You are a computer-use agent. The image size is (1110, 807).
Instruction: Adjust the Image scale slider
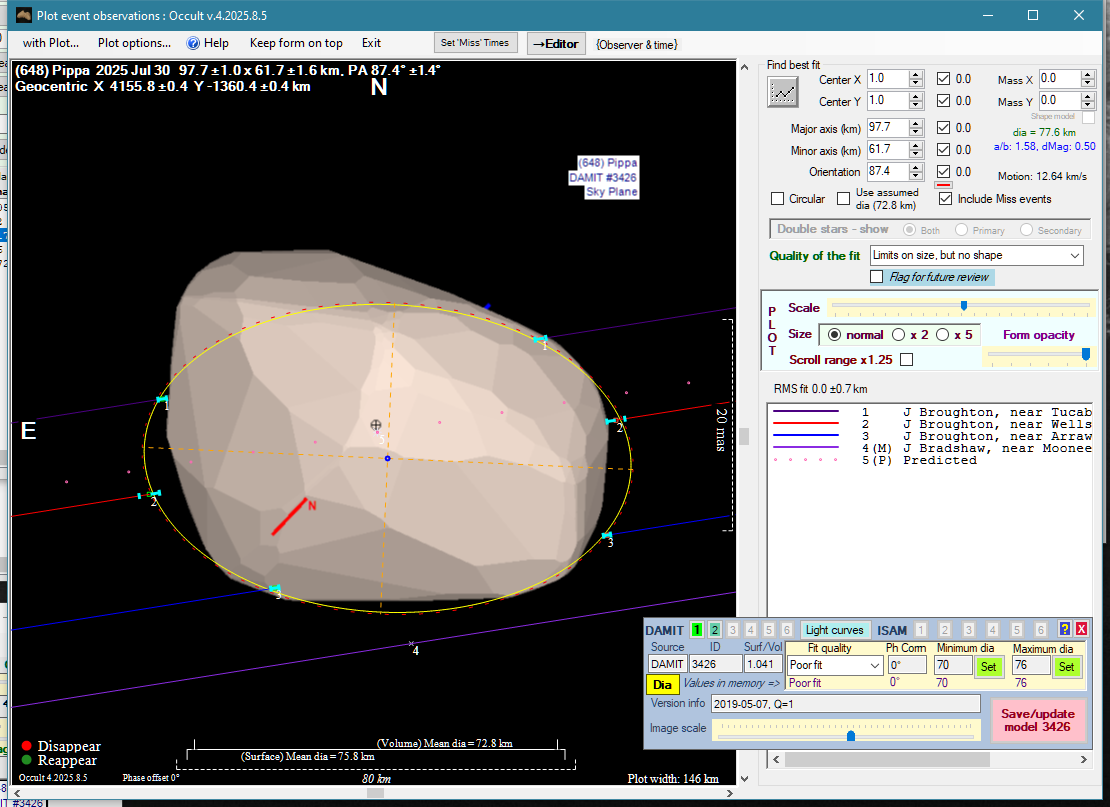[x=850, y=735]
